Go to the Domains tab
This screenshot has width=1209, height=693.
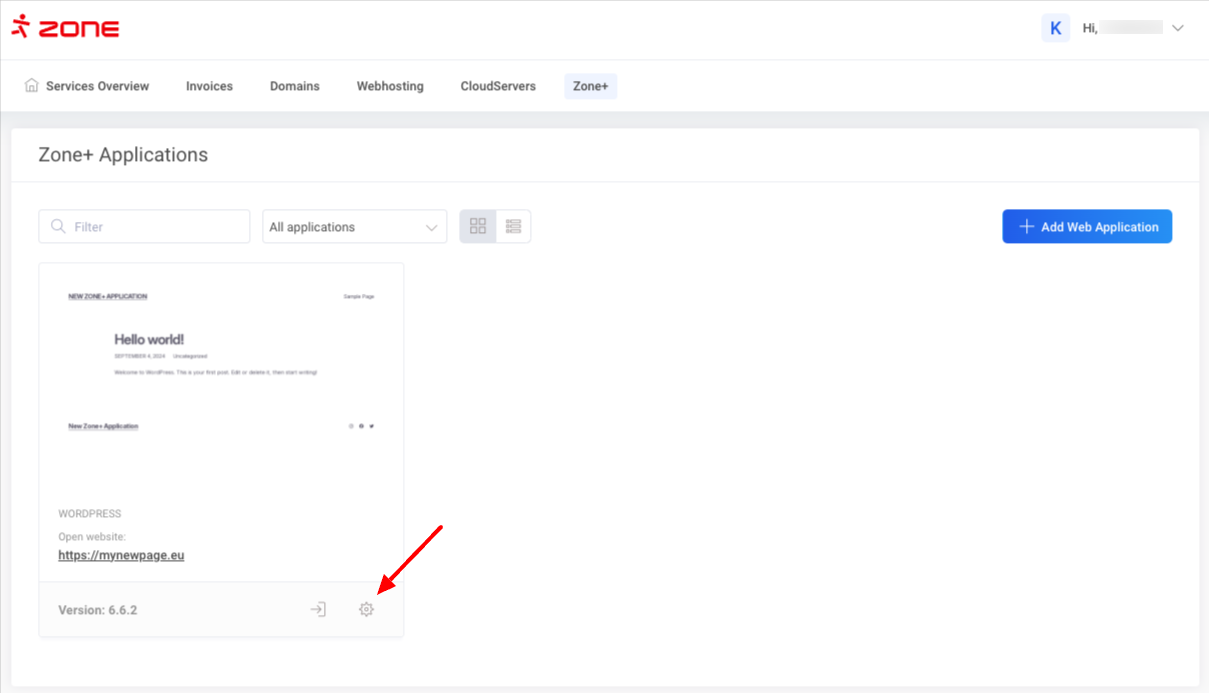click(295, 86)
